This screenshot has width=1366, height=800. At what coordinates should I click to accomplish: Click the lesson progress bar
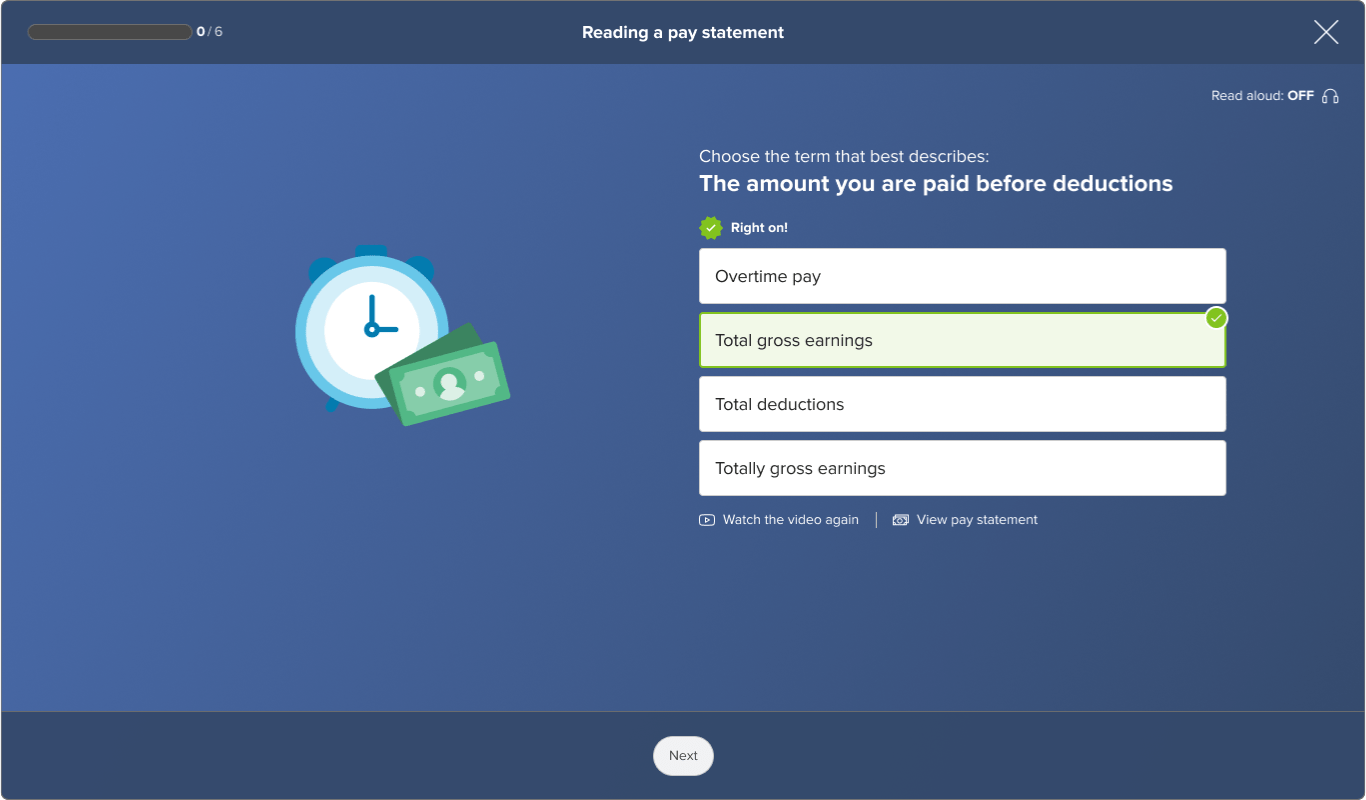pos(110,32)
